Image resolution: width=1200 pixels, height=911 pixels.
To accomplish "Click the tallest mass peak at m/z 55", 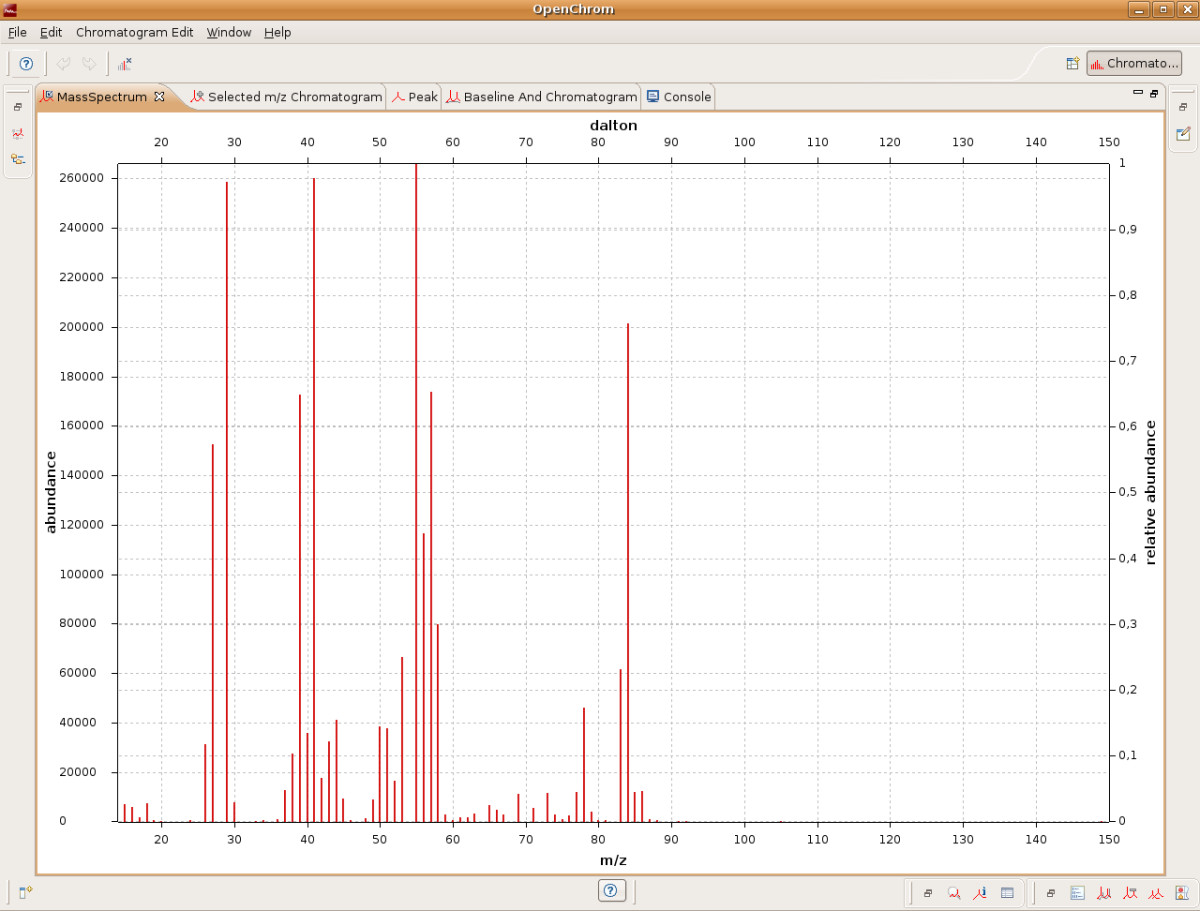I will 416,492.
